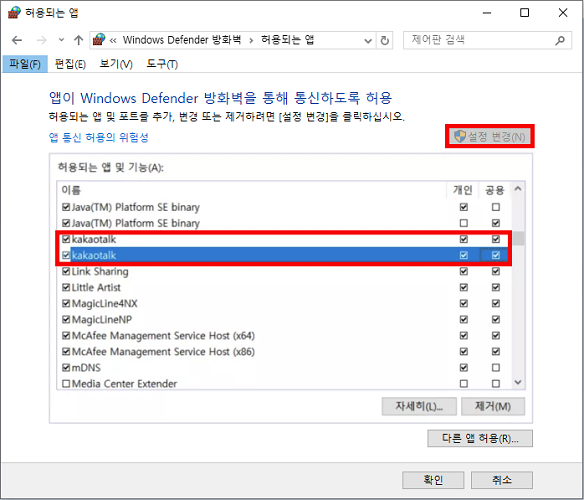This screenshot has height=500, width=584.
Task: Open recent locations dropdown arrow
Action: tap(61, 40)
